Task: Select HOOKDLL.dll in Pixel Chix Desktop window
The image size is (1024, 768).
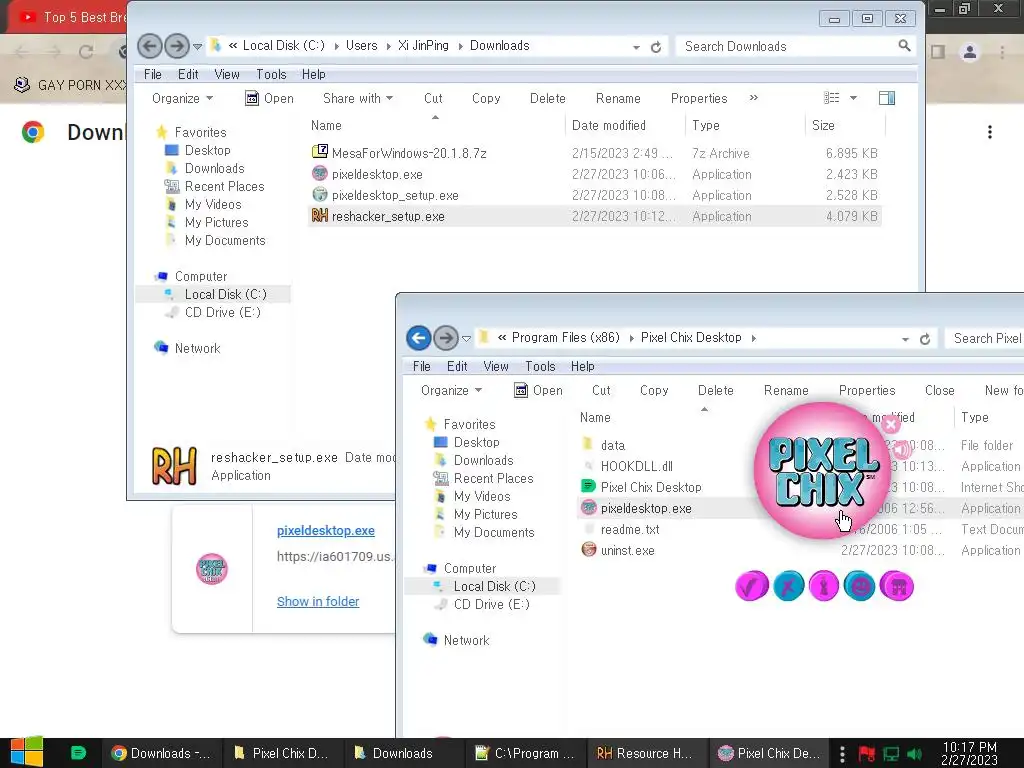Action: pos(636,466)
